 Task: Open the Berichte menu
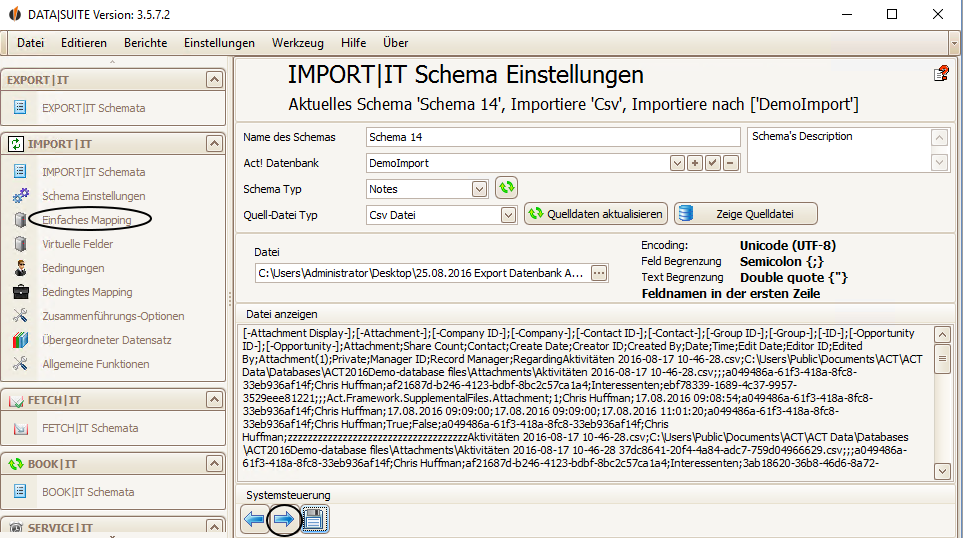click(x=146, y=43)
